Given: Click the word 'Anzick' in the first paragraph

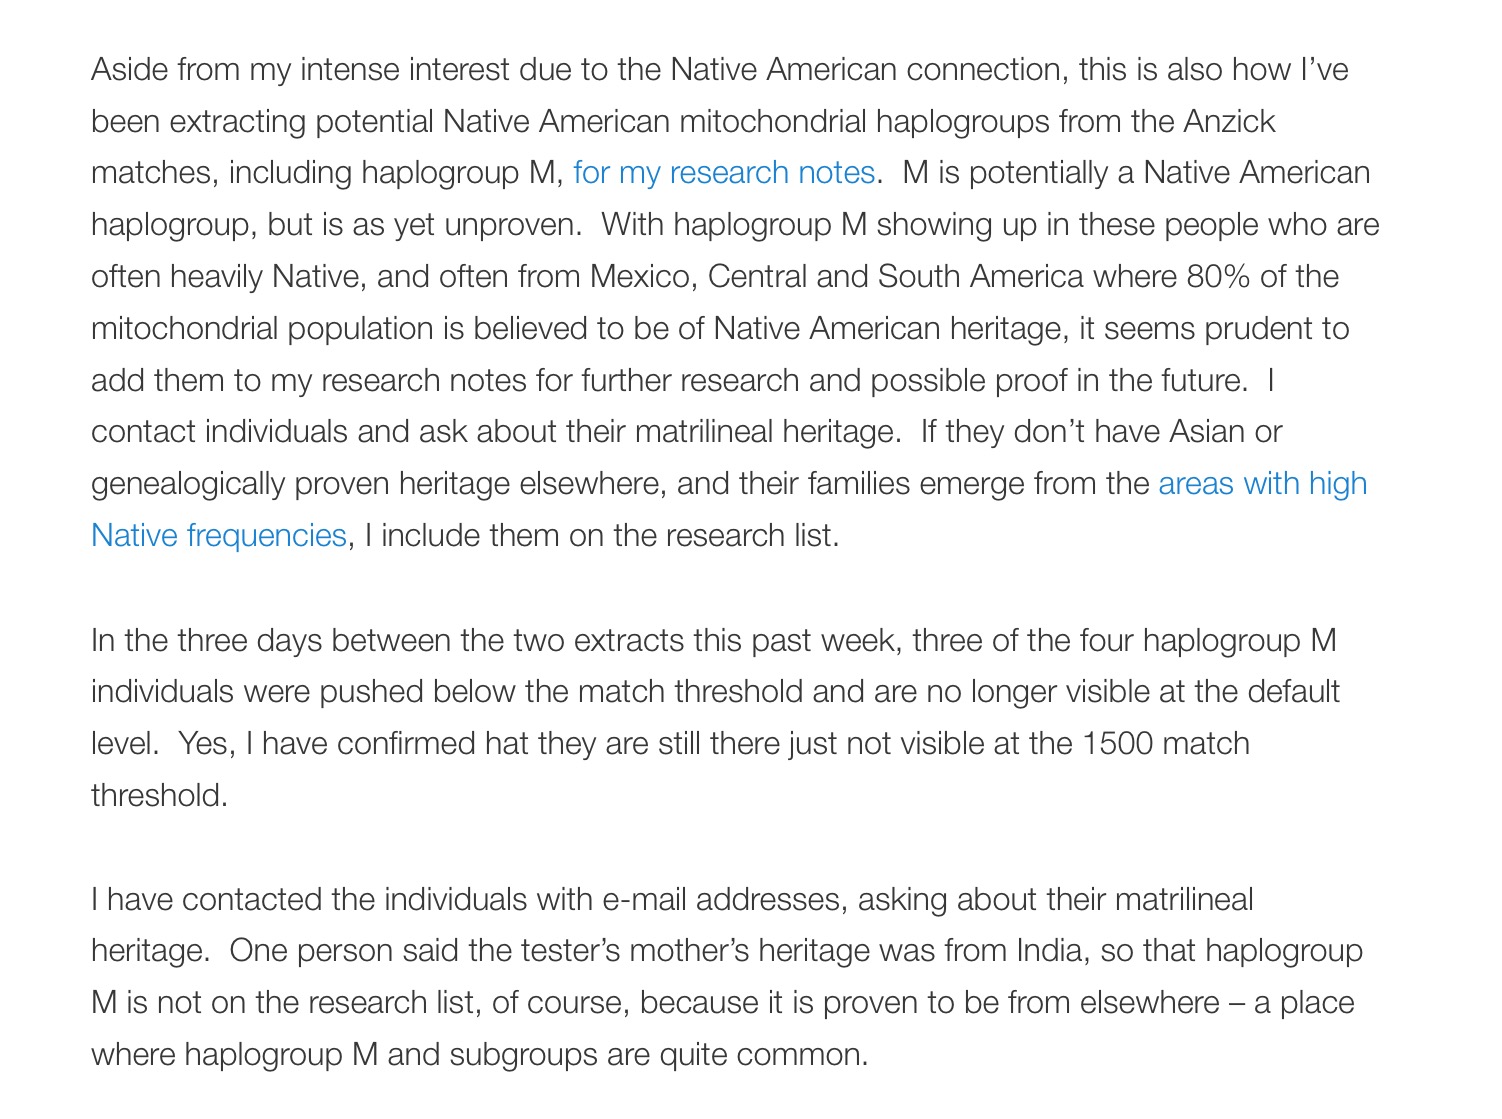Looking at the screenshot, I should [1229, 121].
